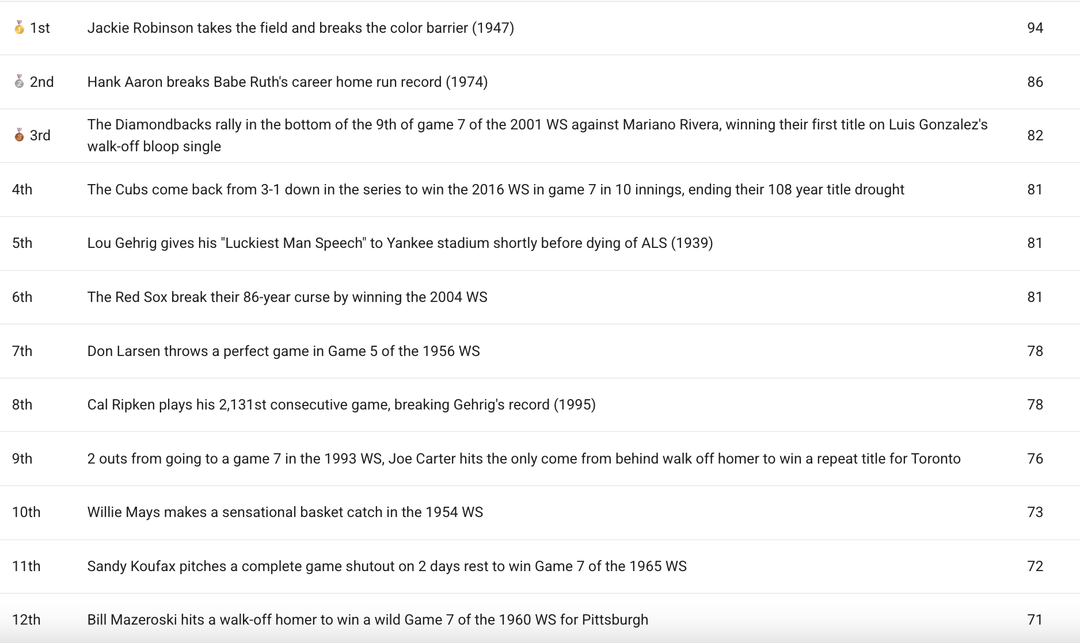This screenshot has width=1080, height=643.
Task: Click the Bill Mazeroski walk-off homer entry
Action: [x=367, y=620]
